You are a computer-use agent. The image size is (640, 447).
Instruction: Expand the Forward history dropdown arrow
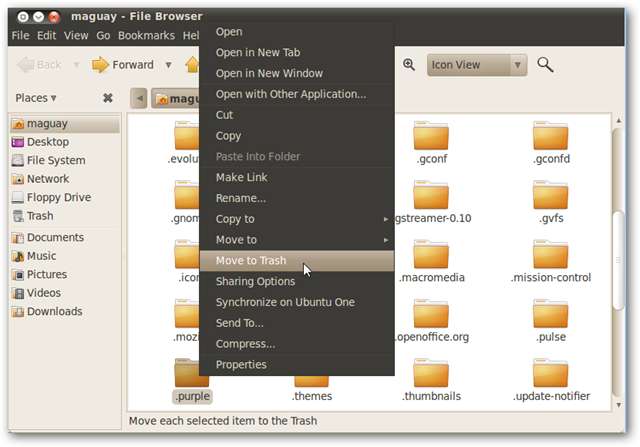[168, 64]
